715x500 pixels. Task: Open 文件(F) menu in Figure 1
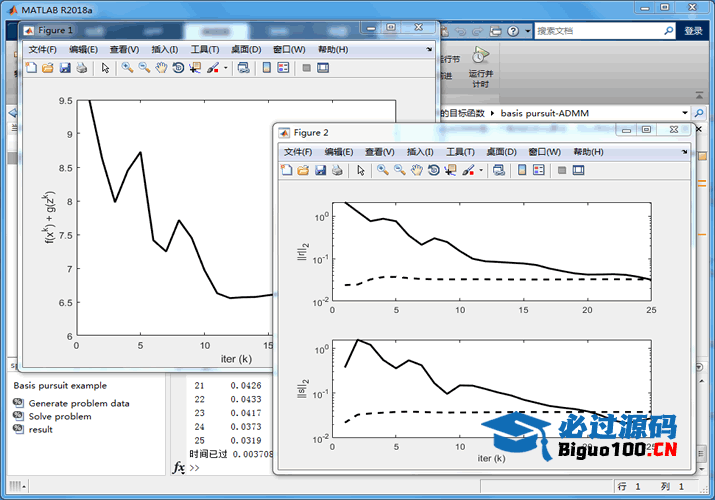tap(42, 50)
